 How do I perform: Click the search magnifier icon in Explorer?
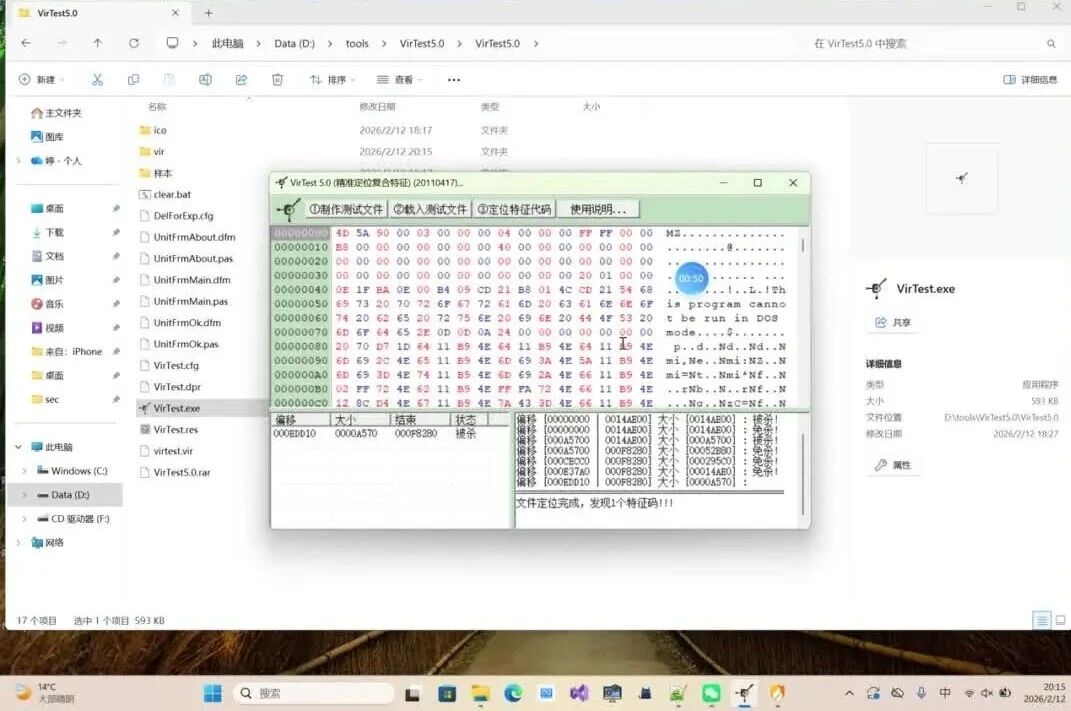[x=1051, y=44]
